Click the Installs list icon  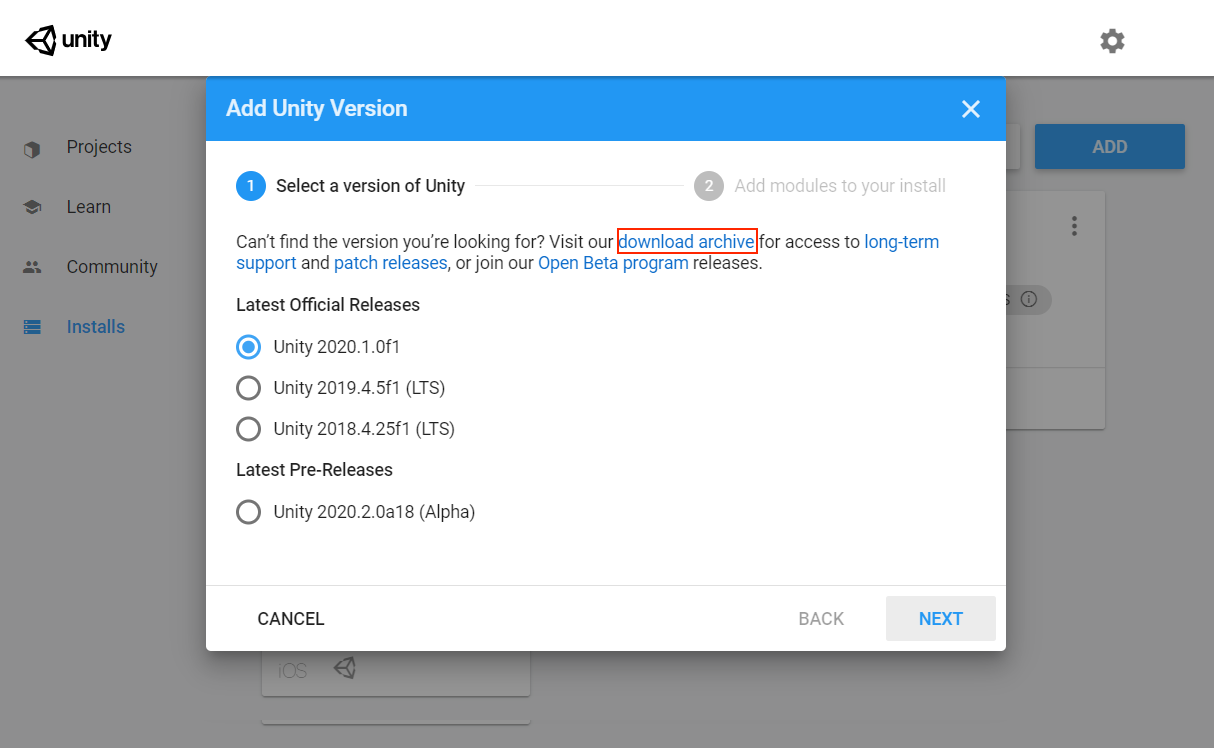[32, 327]
